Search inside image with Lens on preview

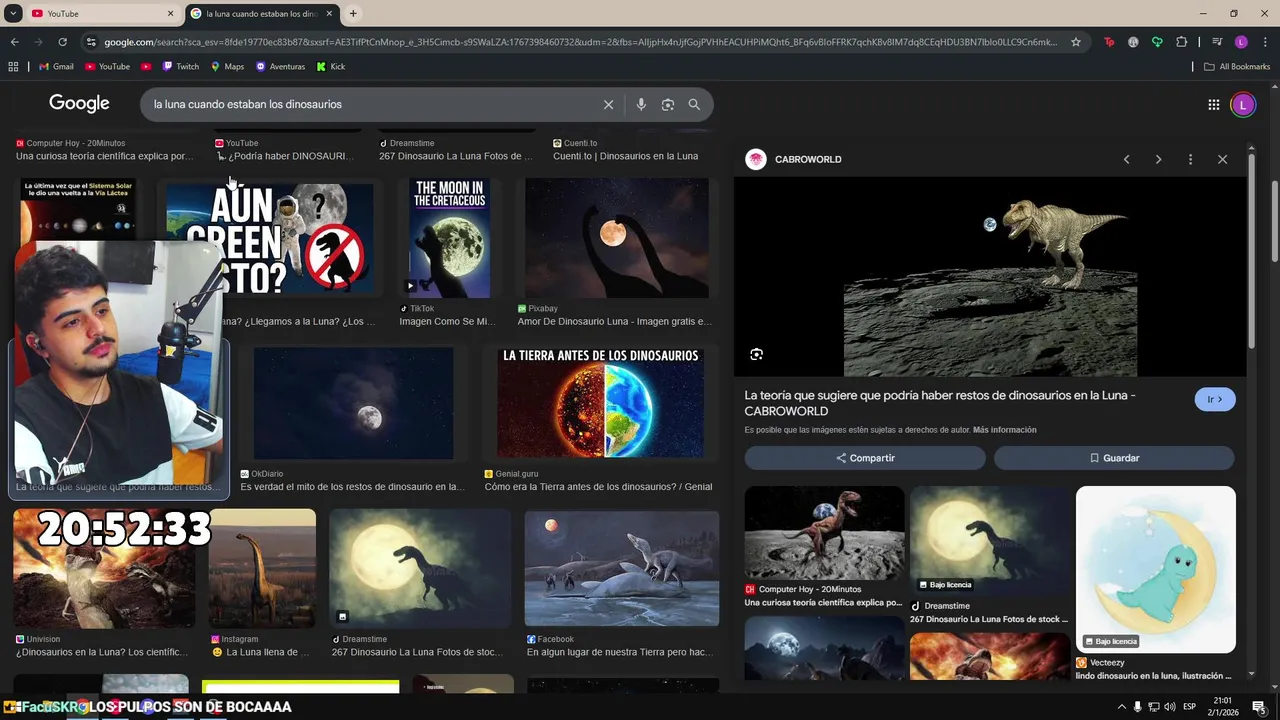click(756, 354)
